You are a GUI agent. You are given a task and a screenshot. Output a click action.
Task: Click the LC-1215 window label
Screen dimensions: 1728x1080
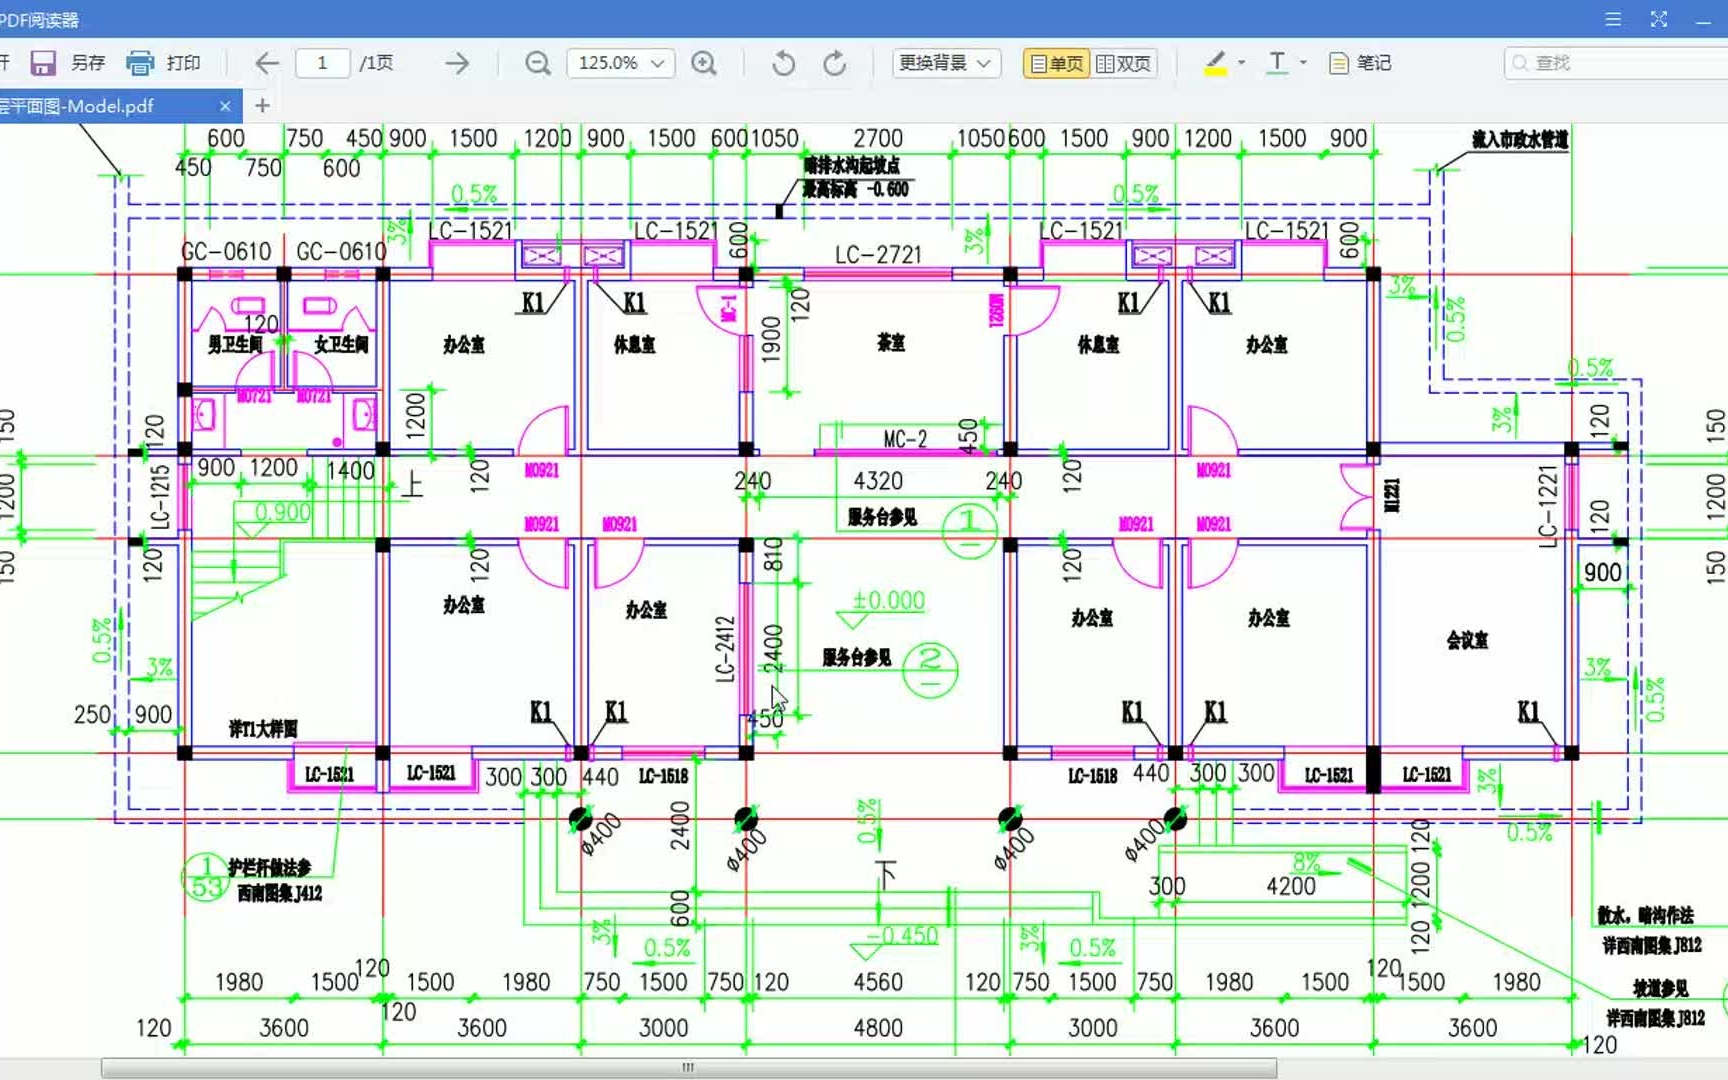[x=160, y=497]
